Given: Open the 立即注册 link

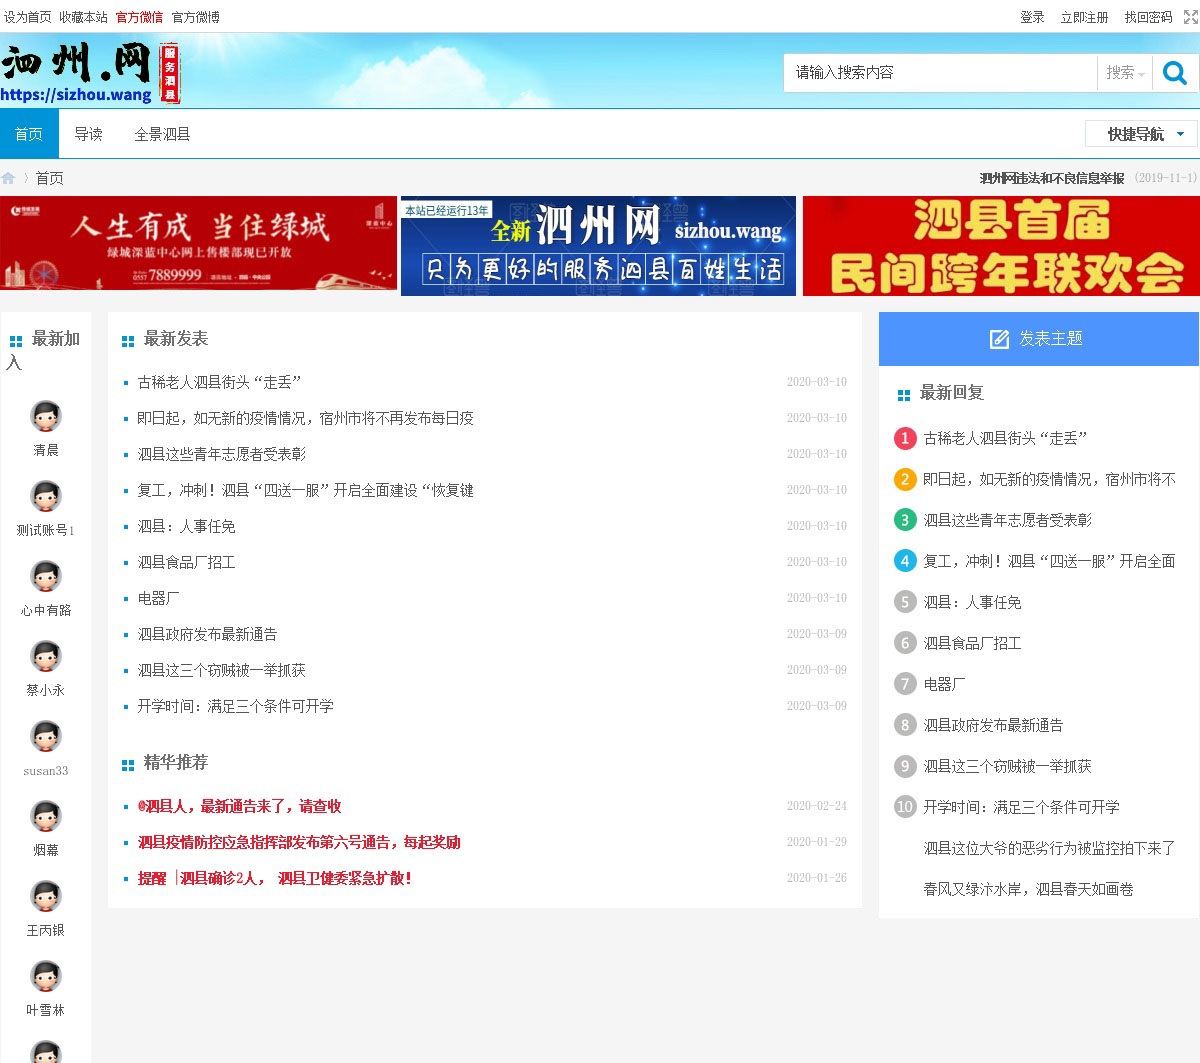Looking at the screenshot, I should 1084,17.
